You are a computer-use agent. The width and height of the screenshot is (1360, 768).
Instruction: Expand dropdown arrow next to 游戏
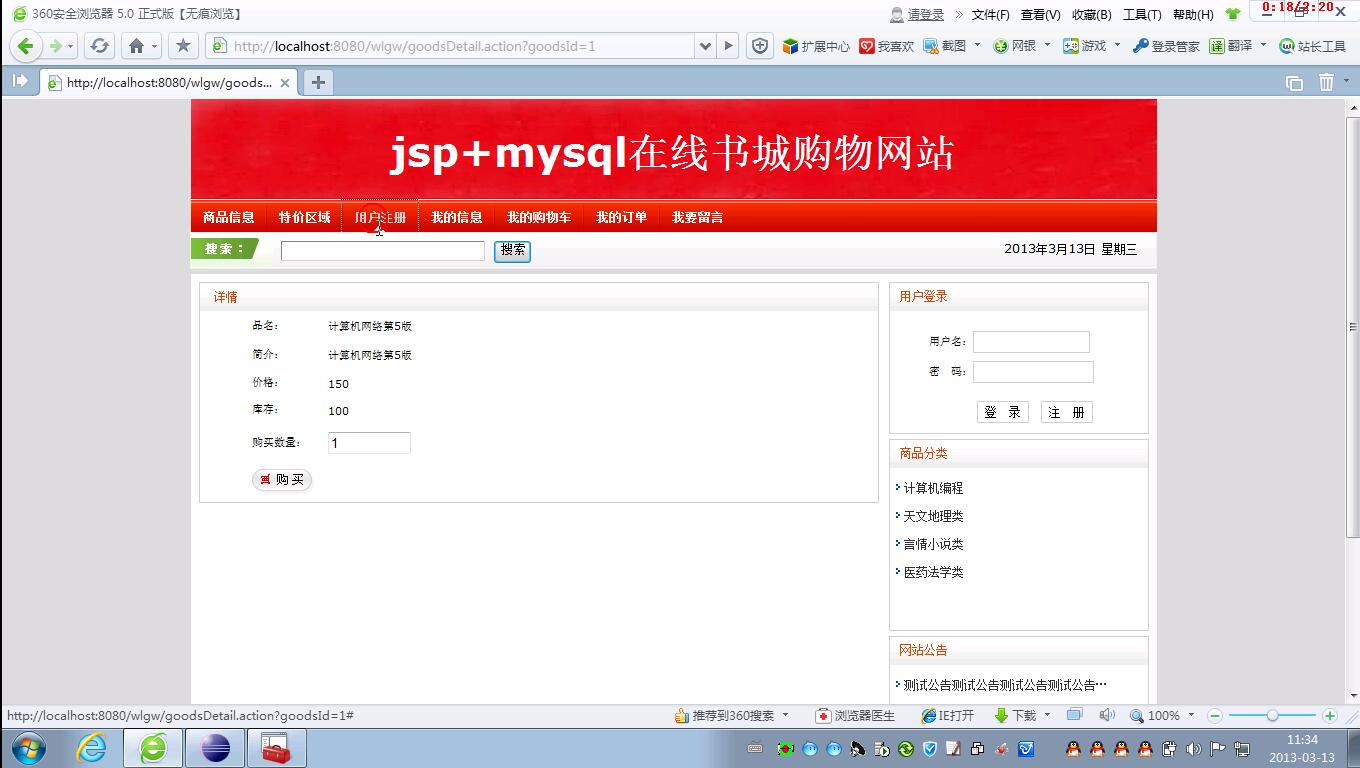click(1117, 45)
